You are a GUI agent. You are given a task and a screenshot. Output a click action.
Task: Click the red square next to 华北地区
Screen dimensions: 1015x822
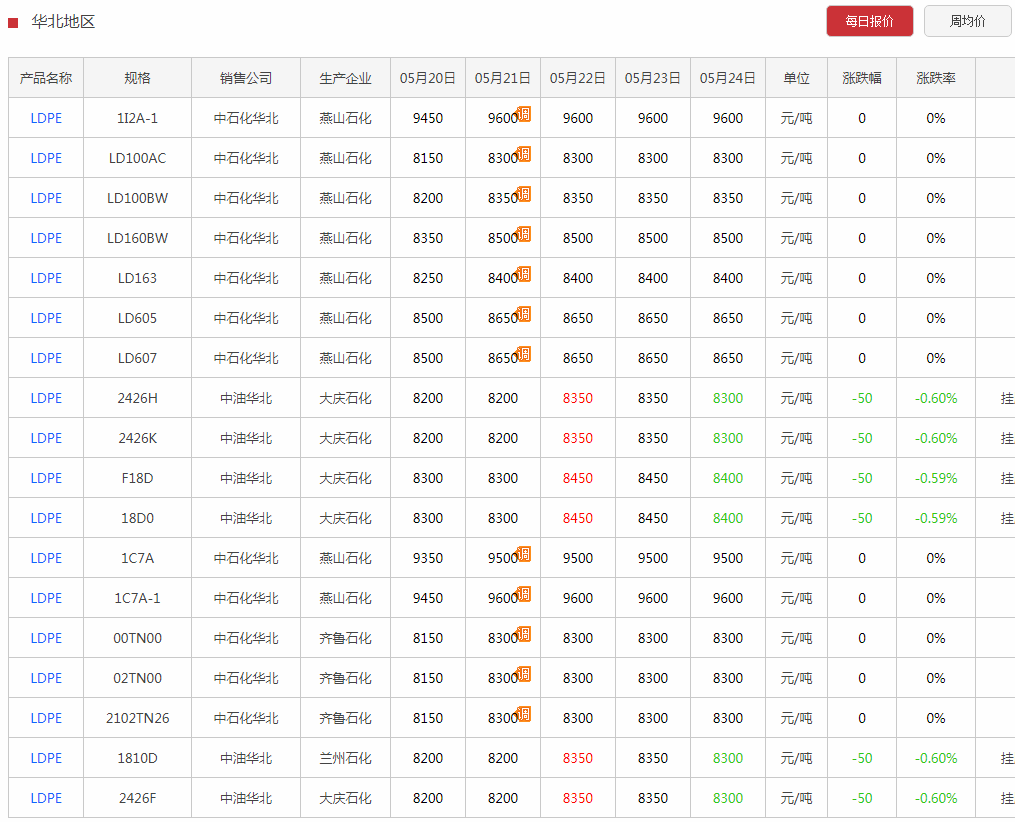pyautogui.click(x=13, y=23)
